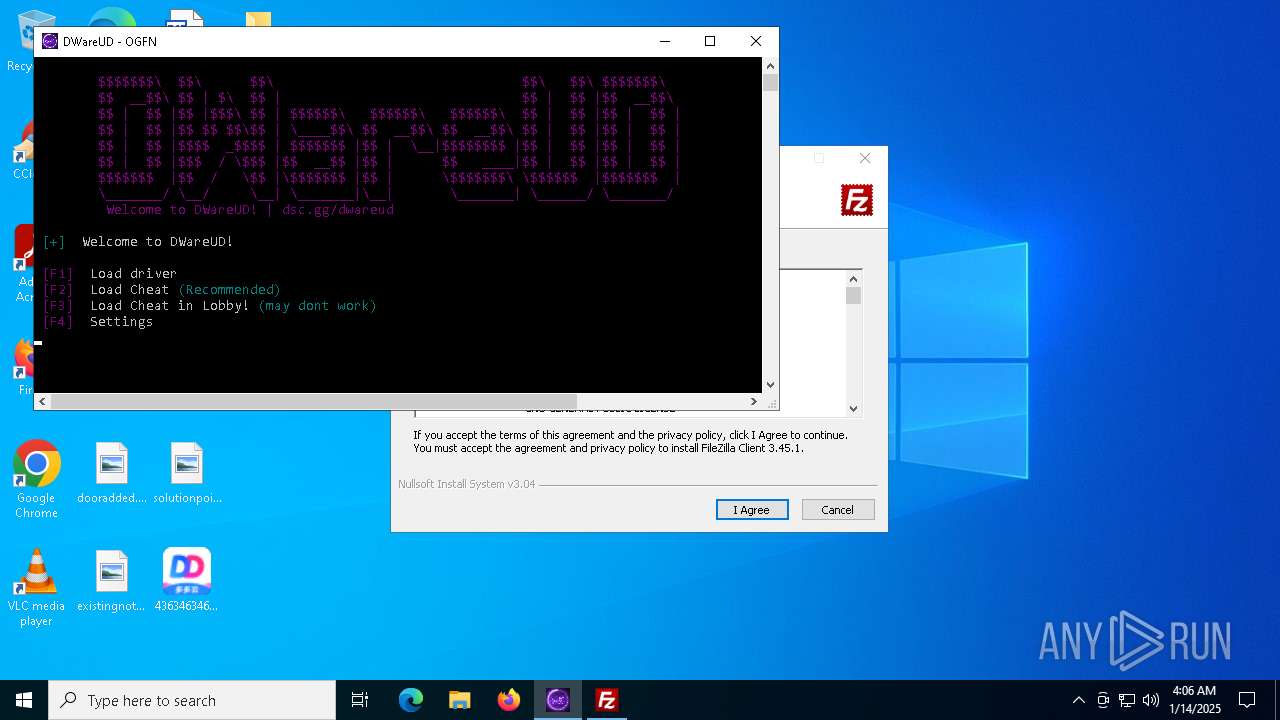Click the I Agree button
Screen dimensions: 1280x720
[752, 510]
